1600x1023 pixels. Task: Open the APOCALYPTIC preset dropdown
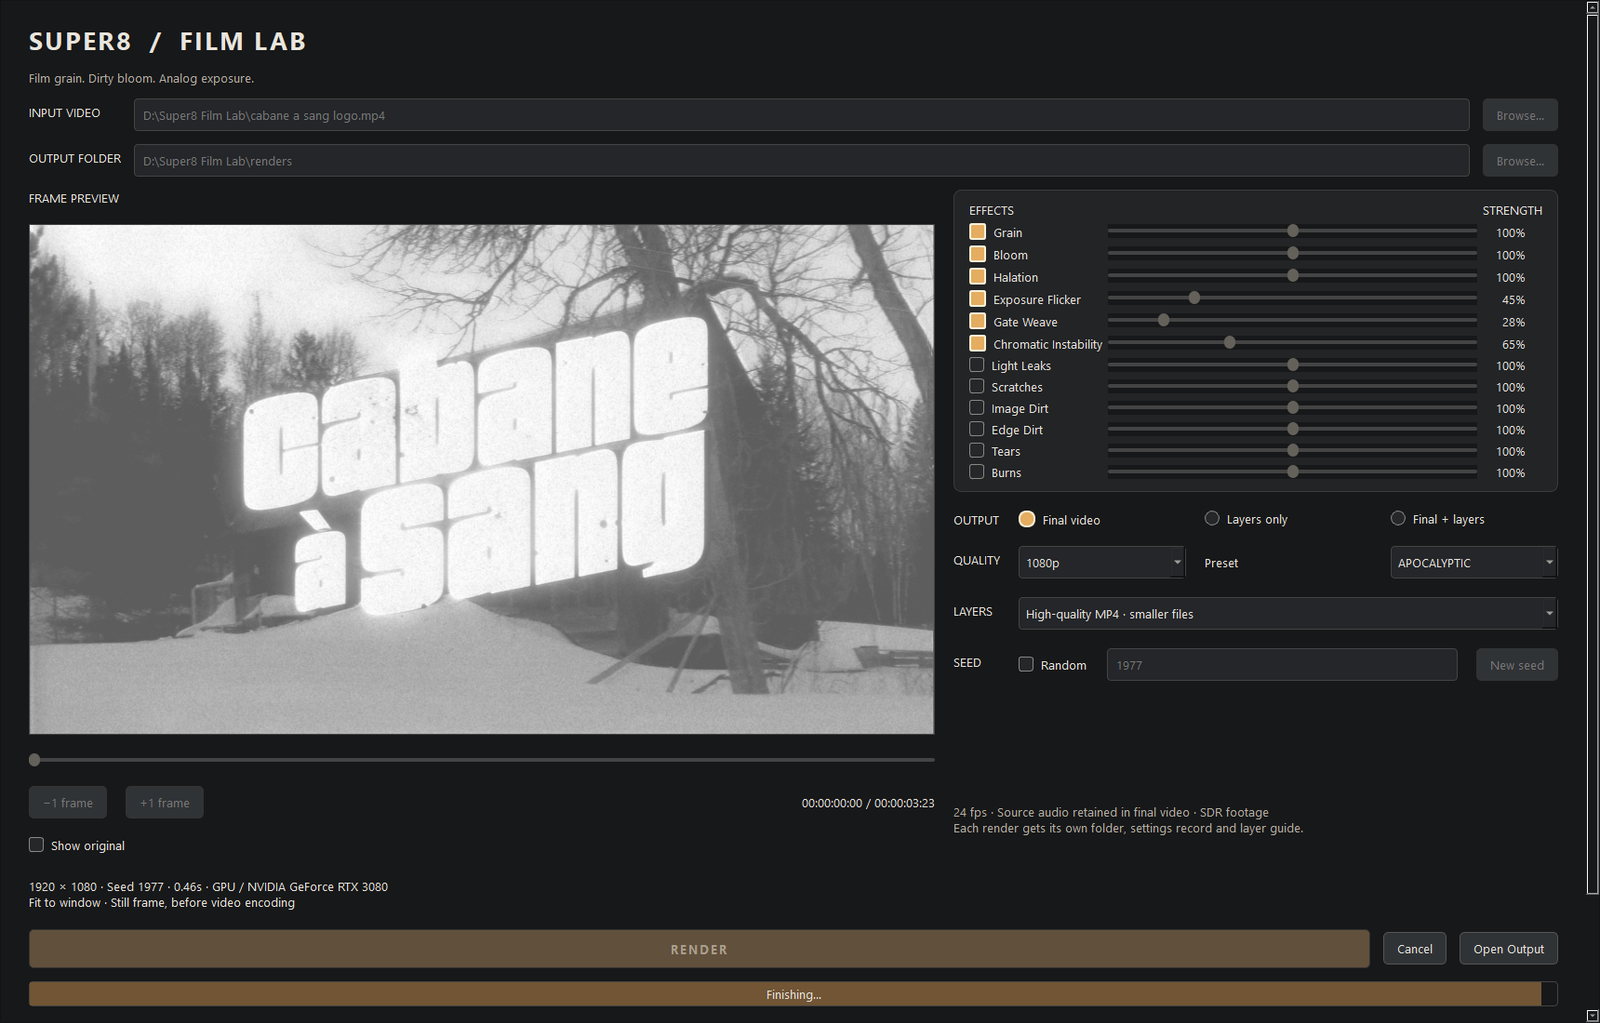1473,562
